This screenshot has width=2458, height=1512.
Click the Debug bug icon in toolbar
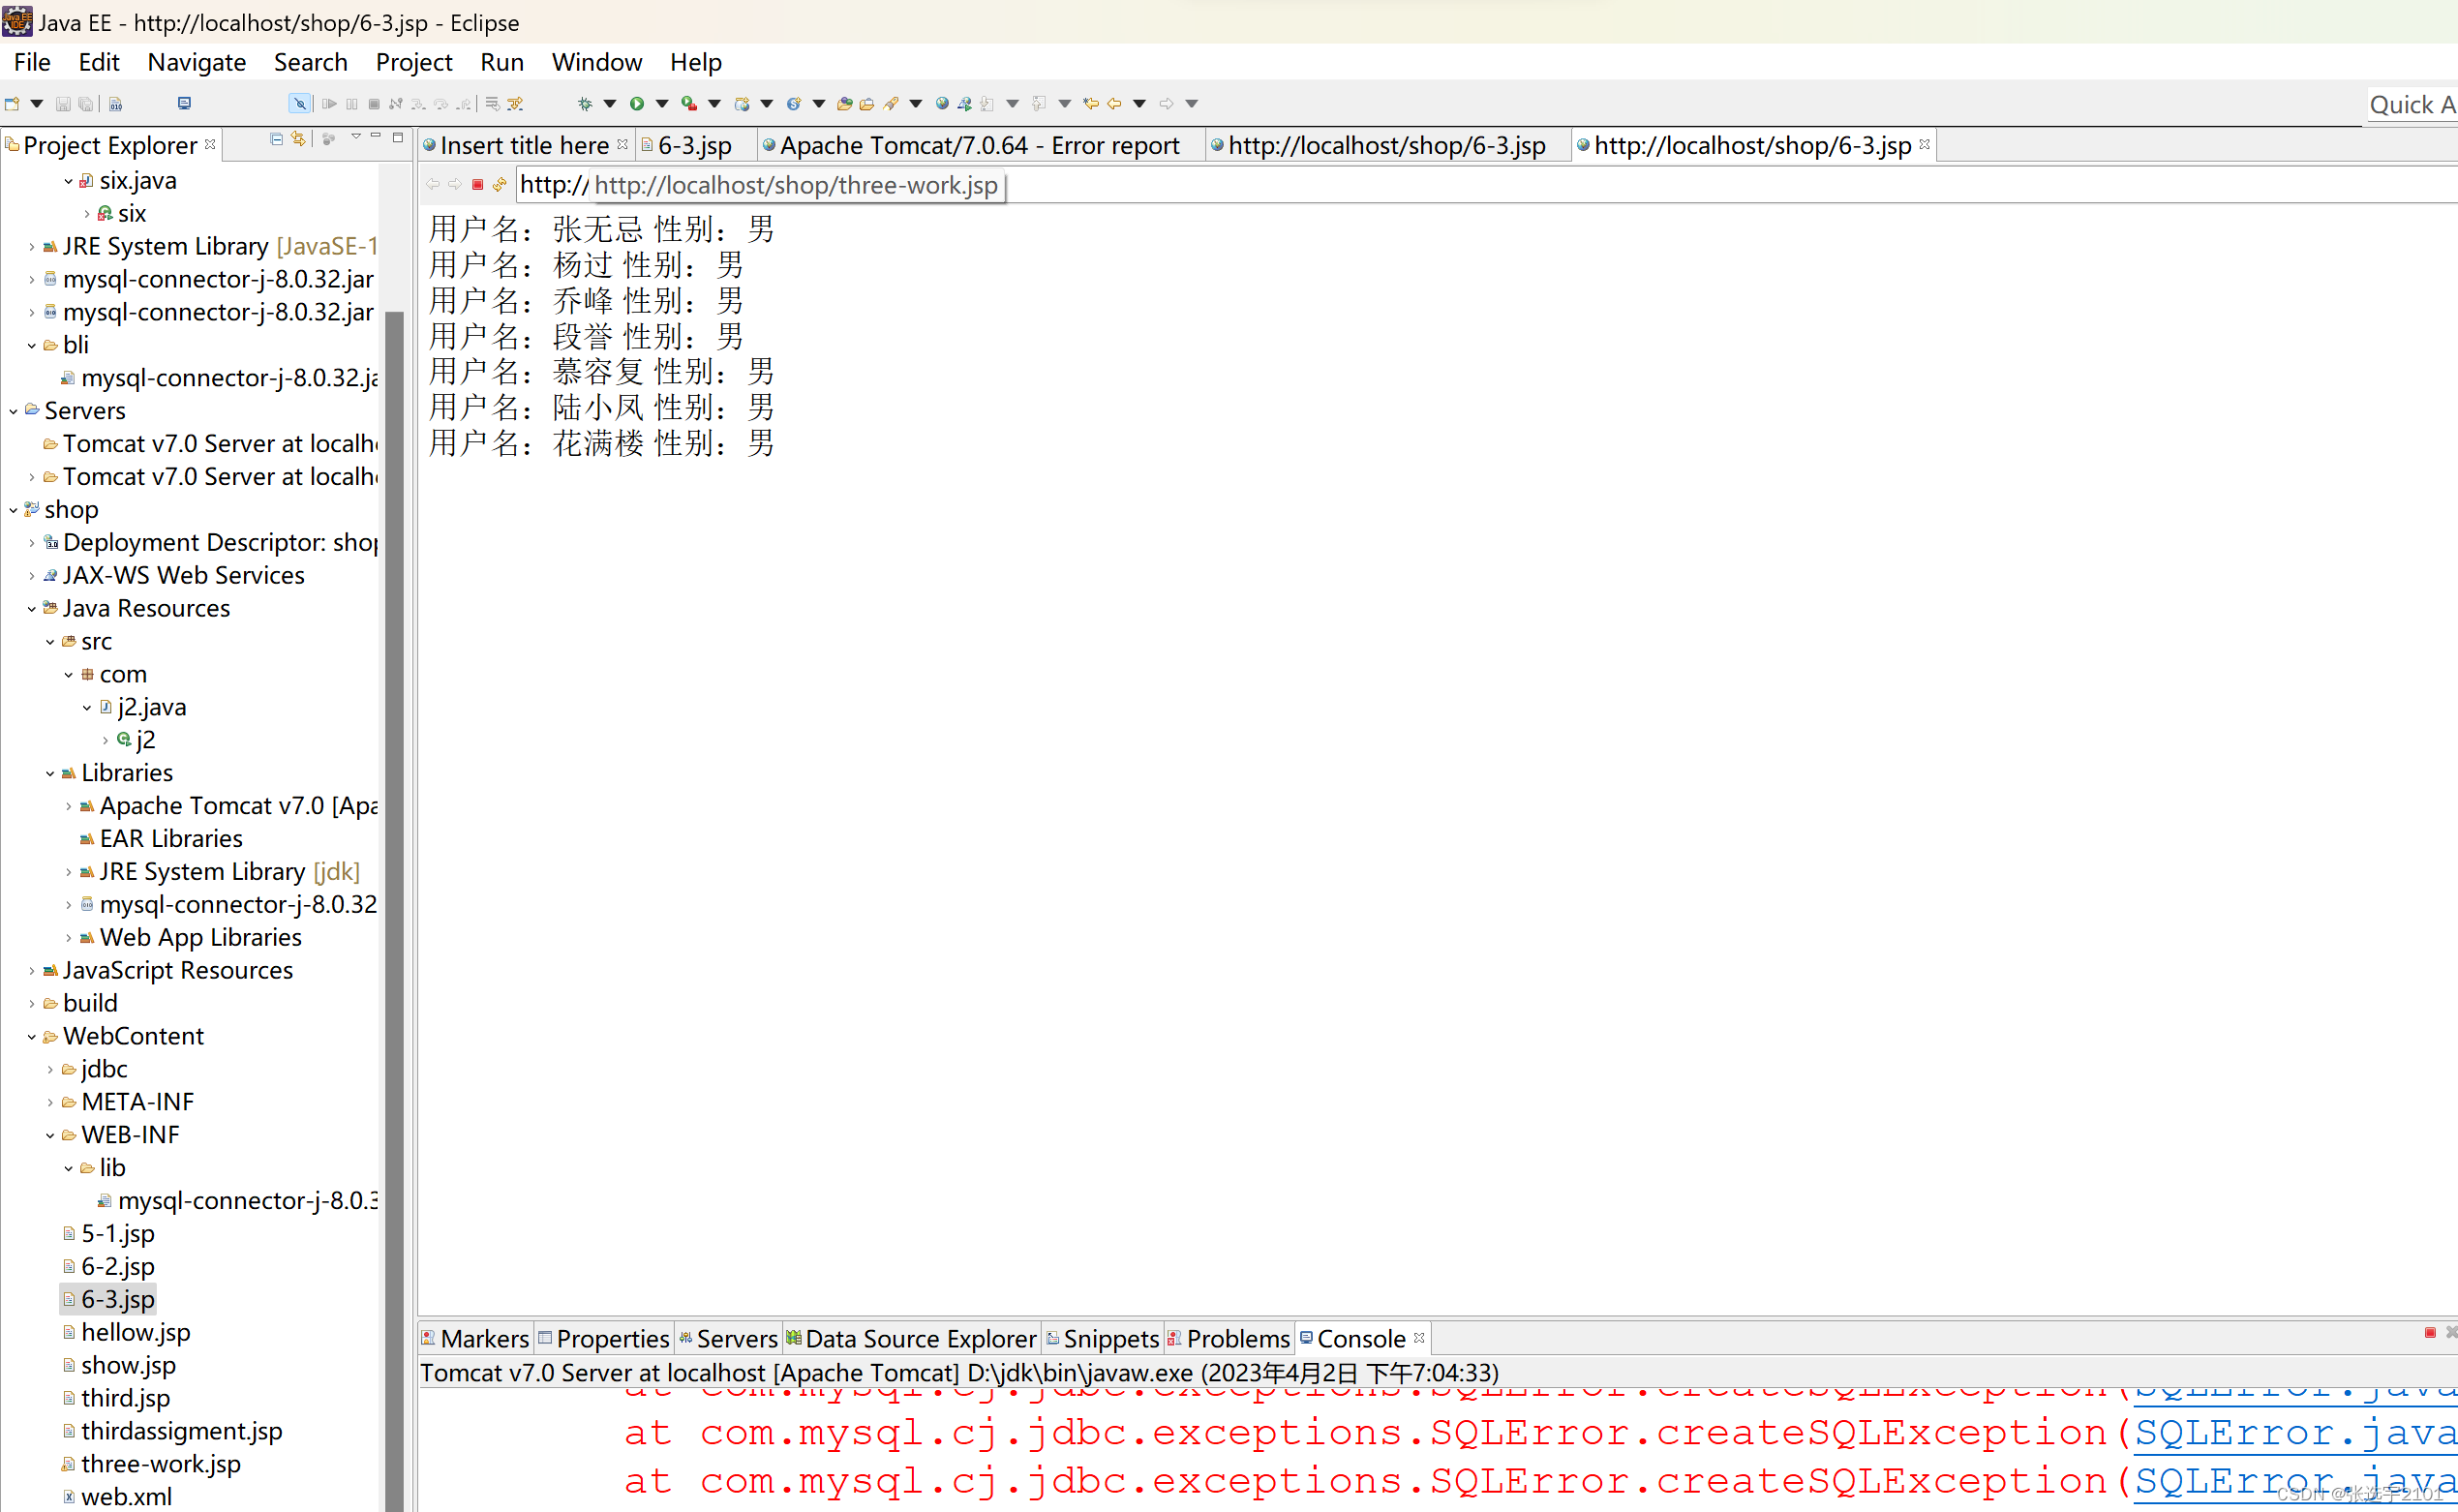tap(585, 103)
